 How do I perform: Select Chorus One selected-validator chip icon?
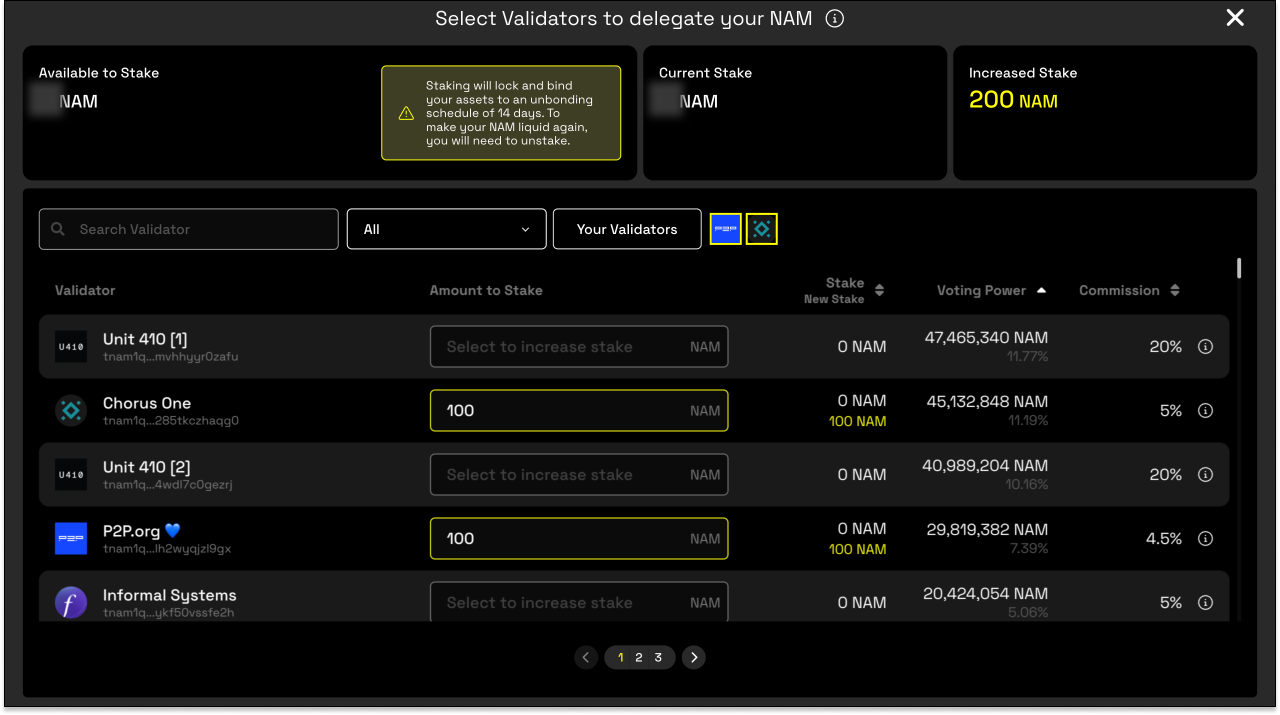click(x=762, y=229)
